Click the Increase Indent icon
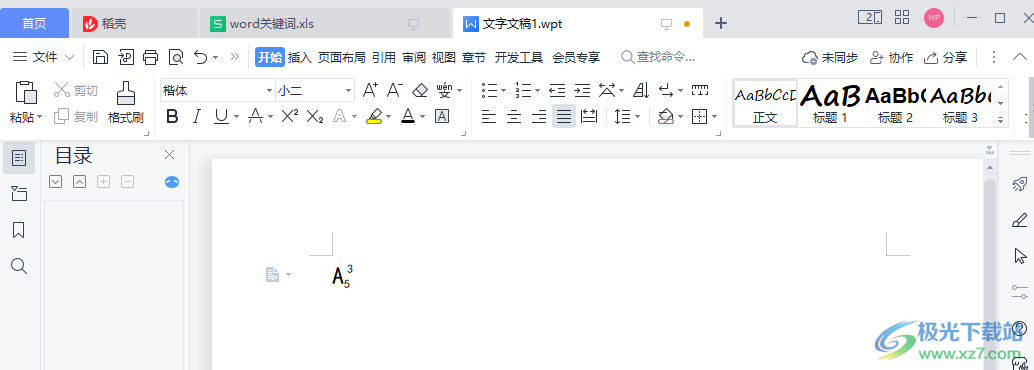 582,90
